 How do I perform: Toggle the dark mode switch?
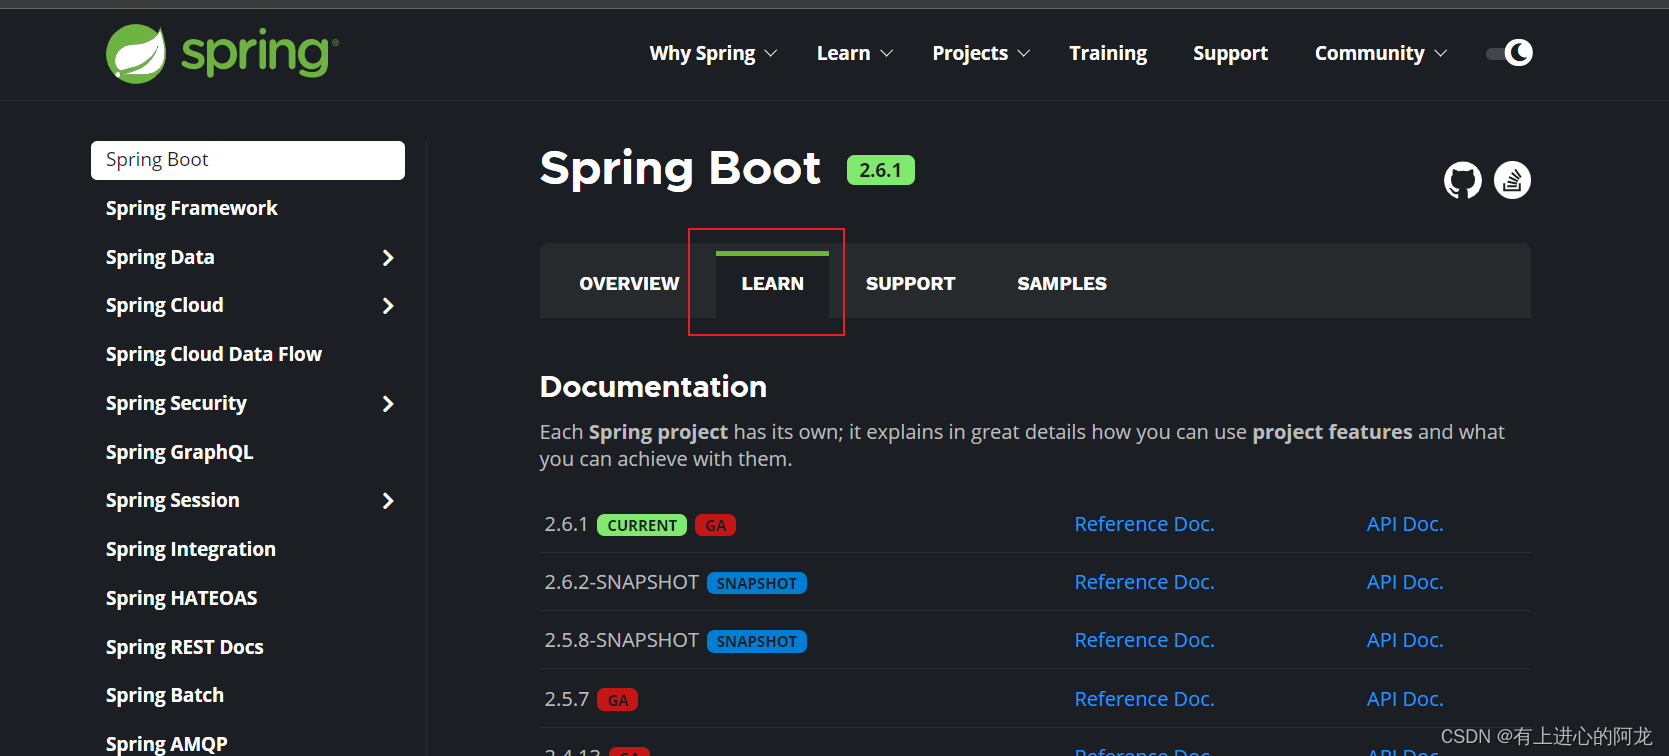[x=1509, y=53]
